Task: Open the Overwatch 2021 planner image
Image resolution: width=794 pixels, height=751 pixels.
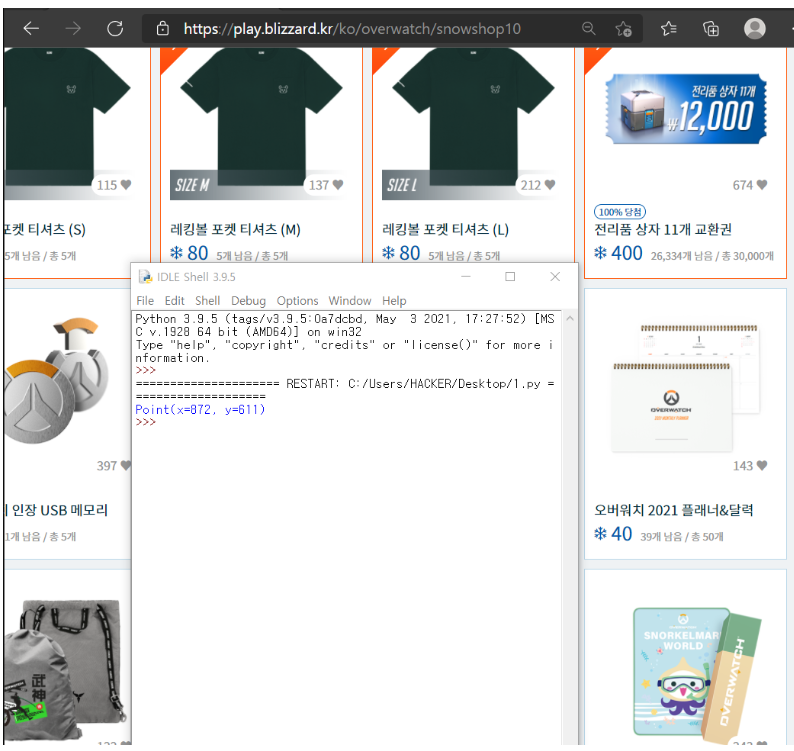Action: (x=686, y=388)
